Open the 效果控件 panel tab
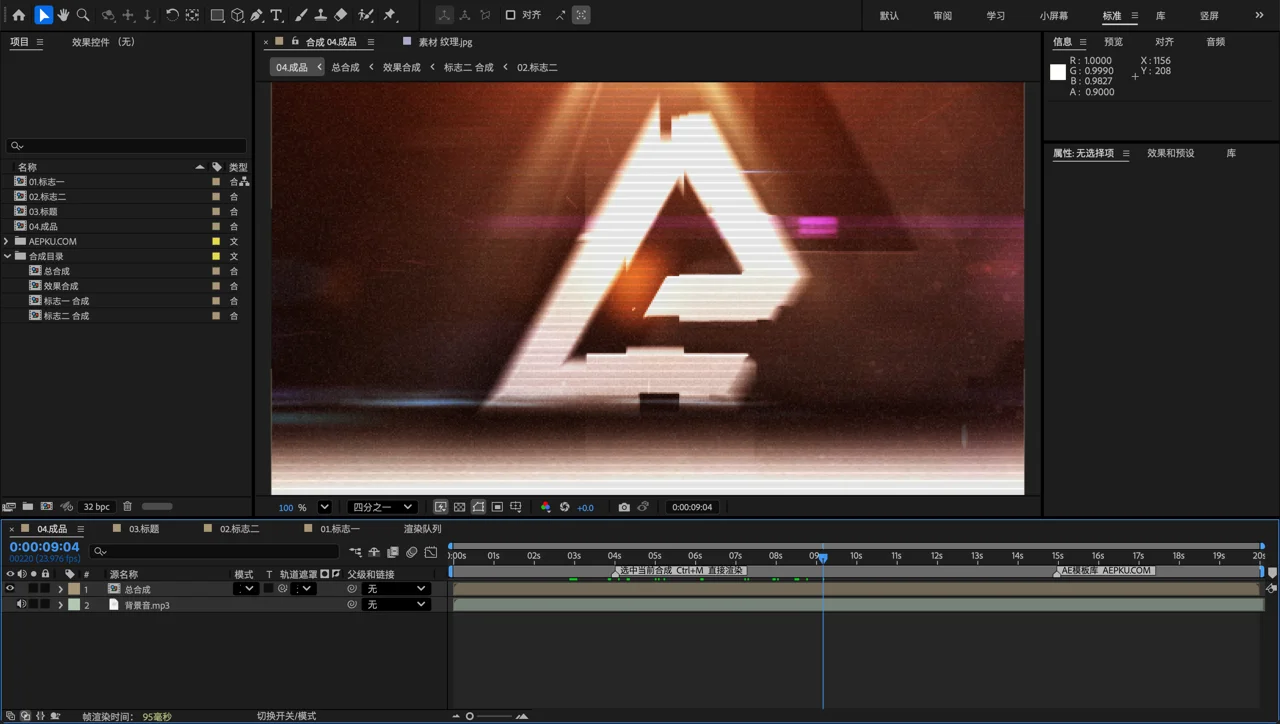 point(103,42)
